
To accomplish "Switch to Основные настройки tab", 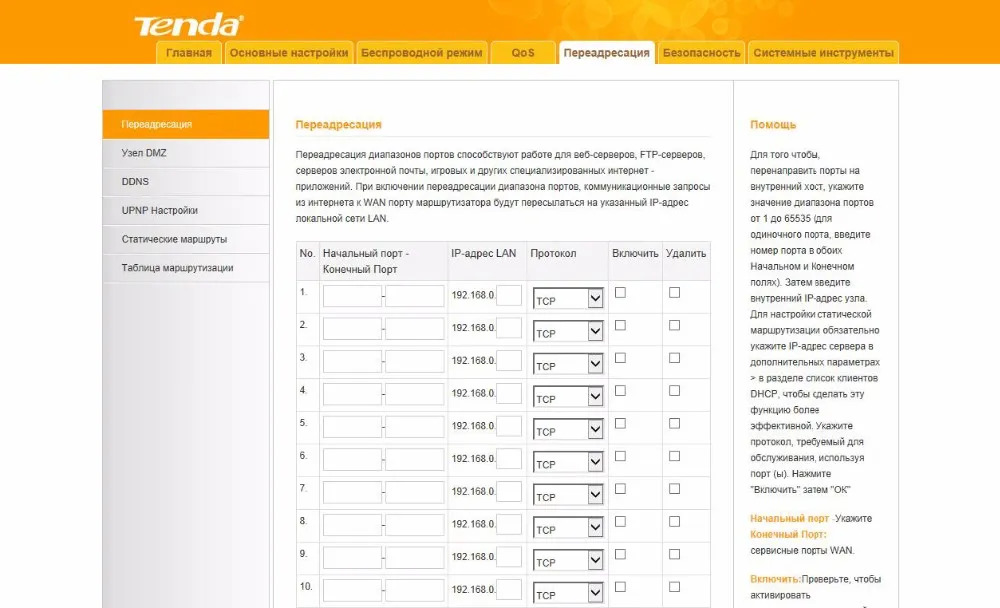I will [289, 53].
